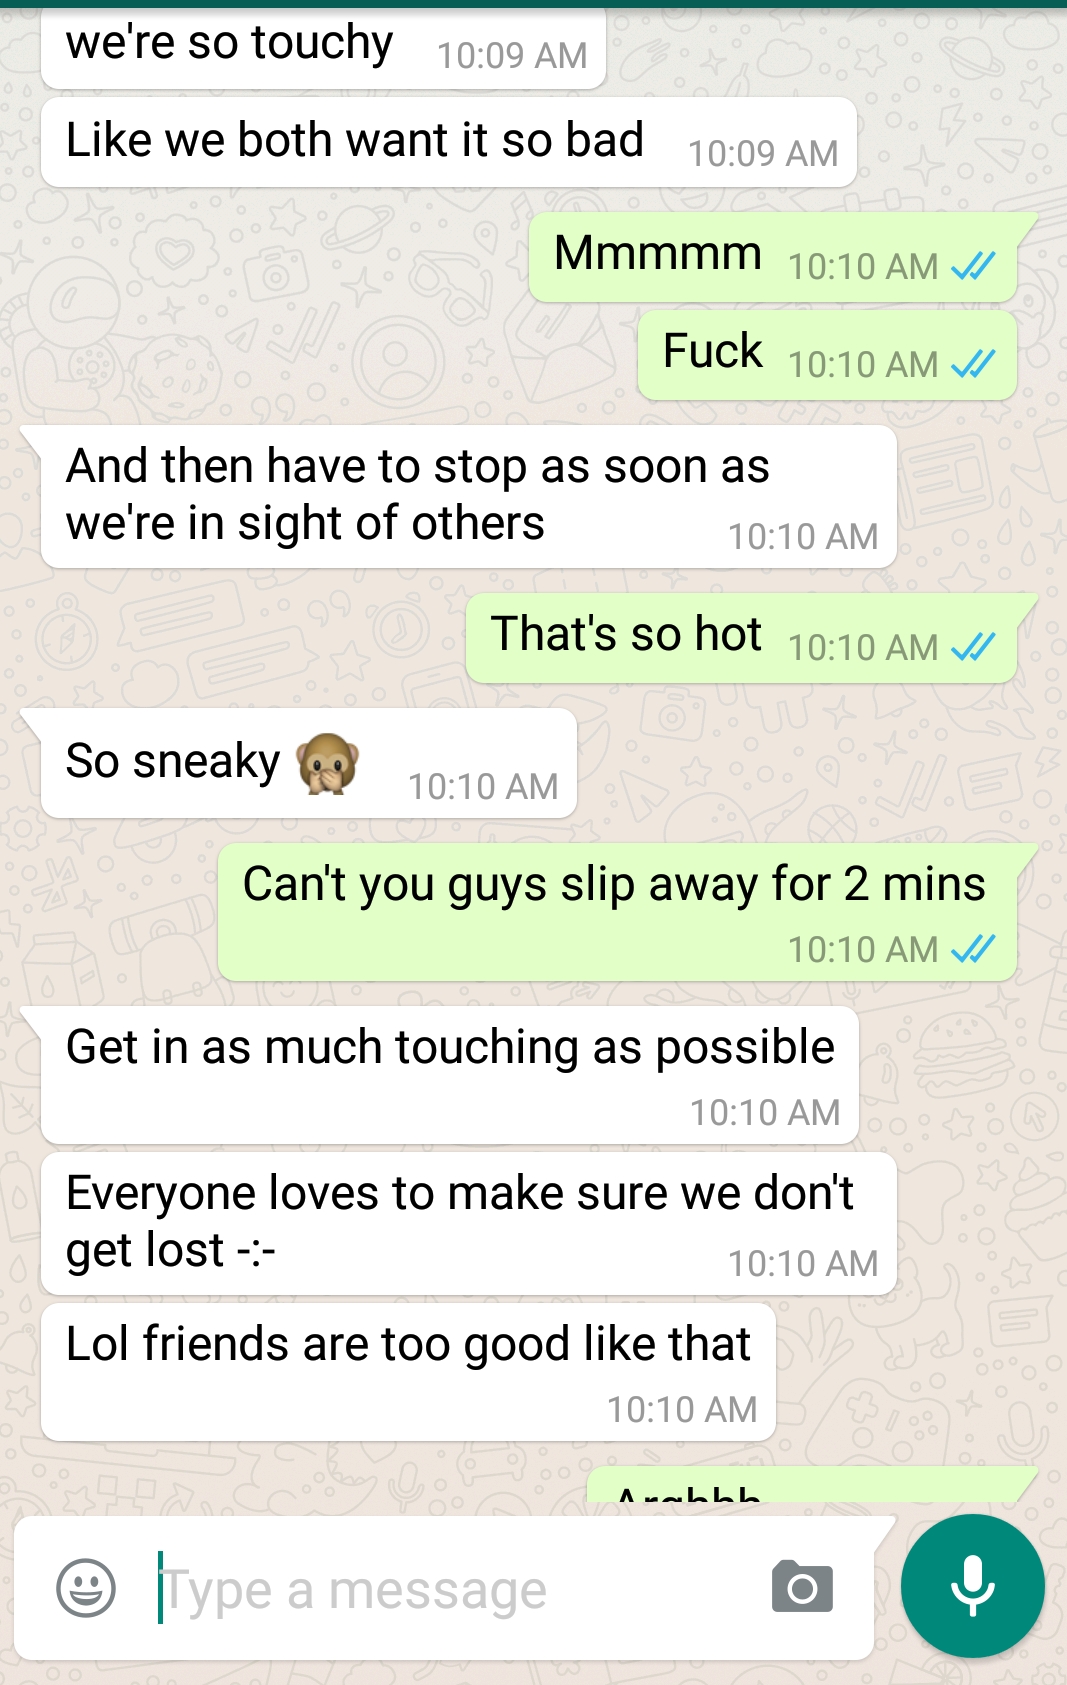Select Lol friends are too good message
The height and width of the screenshot is (1685, 1067).
(x=408, y=1372)
